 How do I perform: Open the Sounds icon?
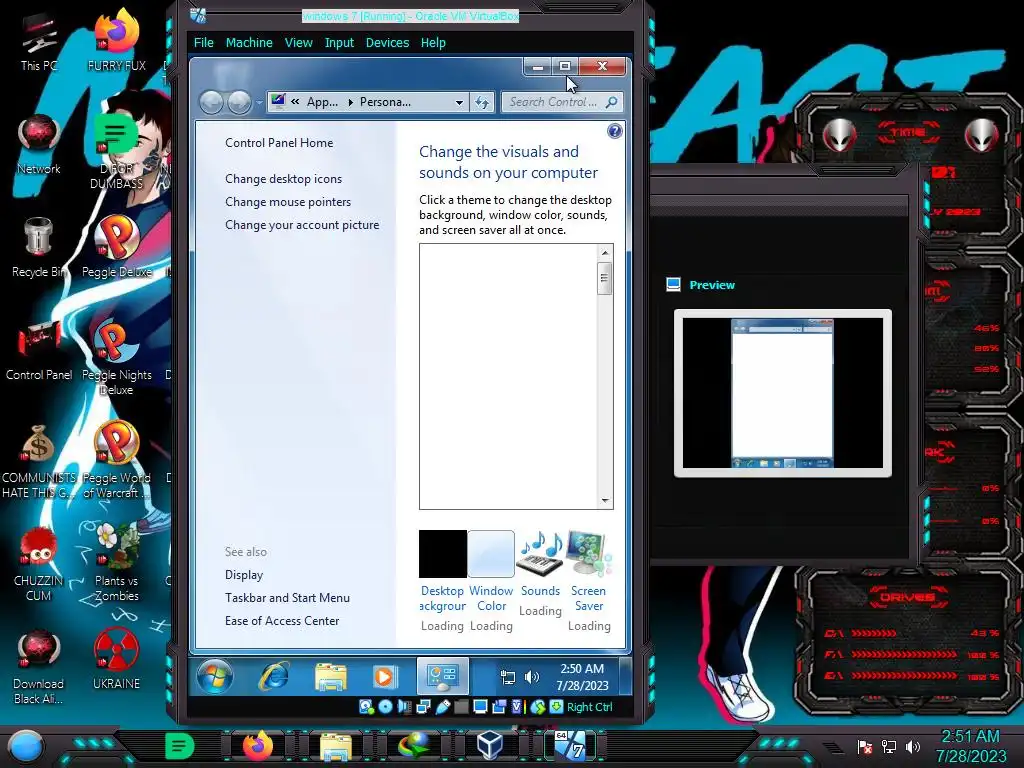540,554
